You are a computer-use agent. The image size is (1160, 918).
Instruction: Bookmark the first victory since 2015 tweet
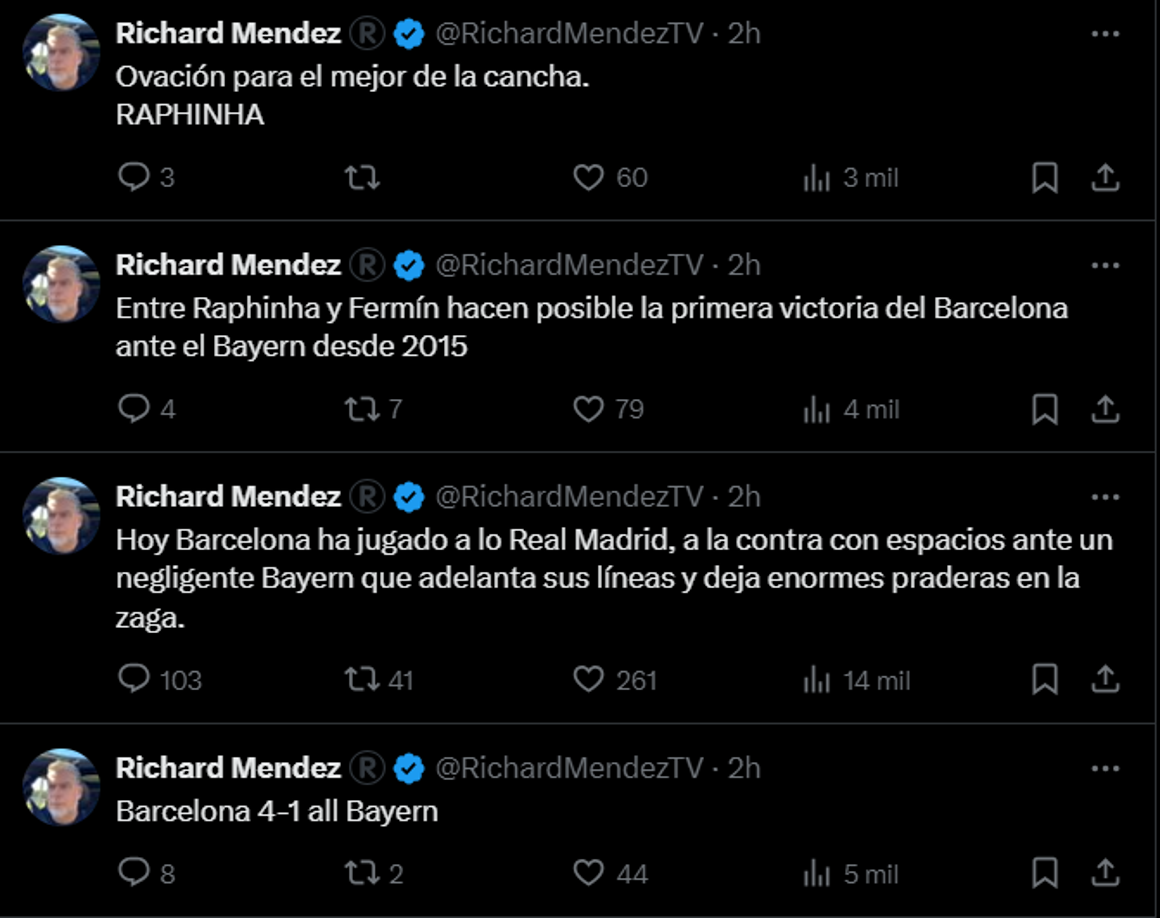[x=1046, y=408]
